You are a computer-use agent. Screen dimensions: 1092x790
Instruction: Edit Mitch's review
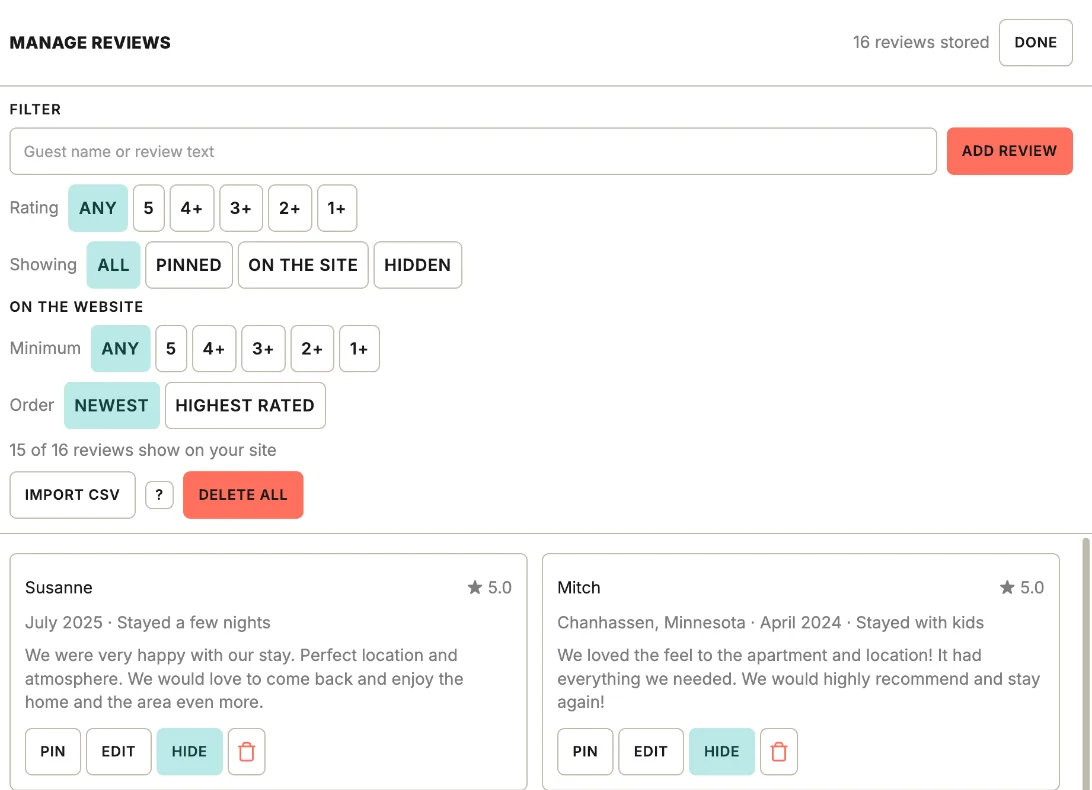650,752
